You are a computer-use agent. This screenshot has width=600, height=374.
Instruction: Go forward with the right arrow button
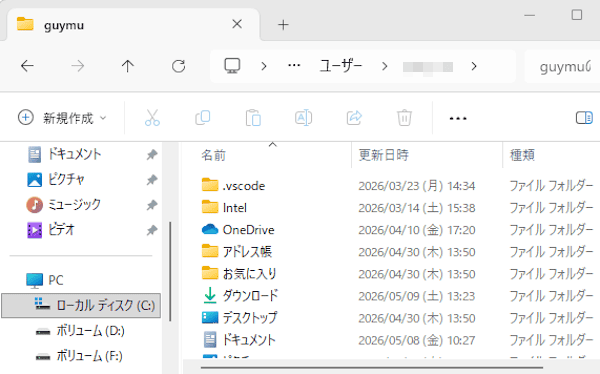coord(78,66)
